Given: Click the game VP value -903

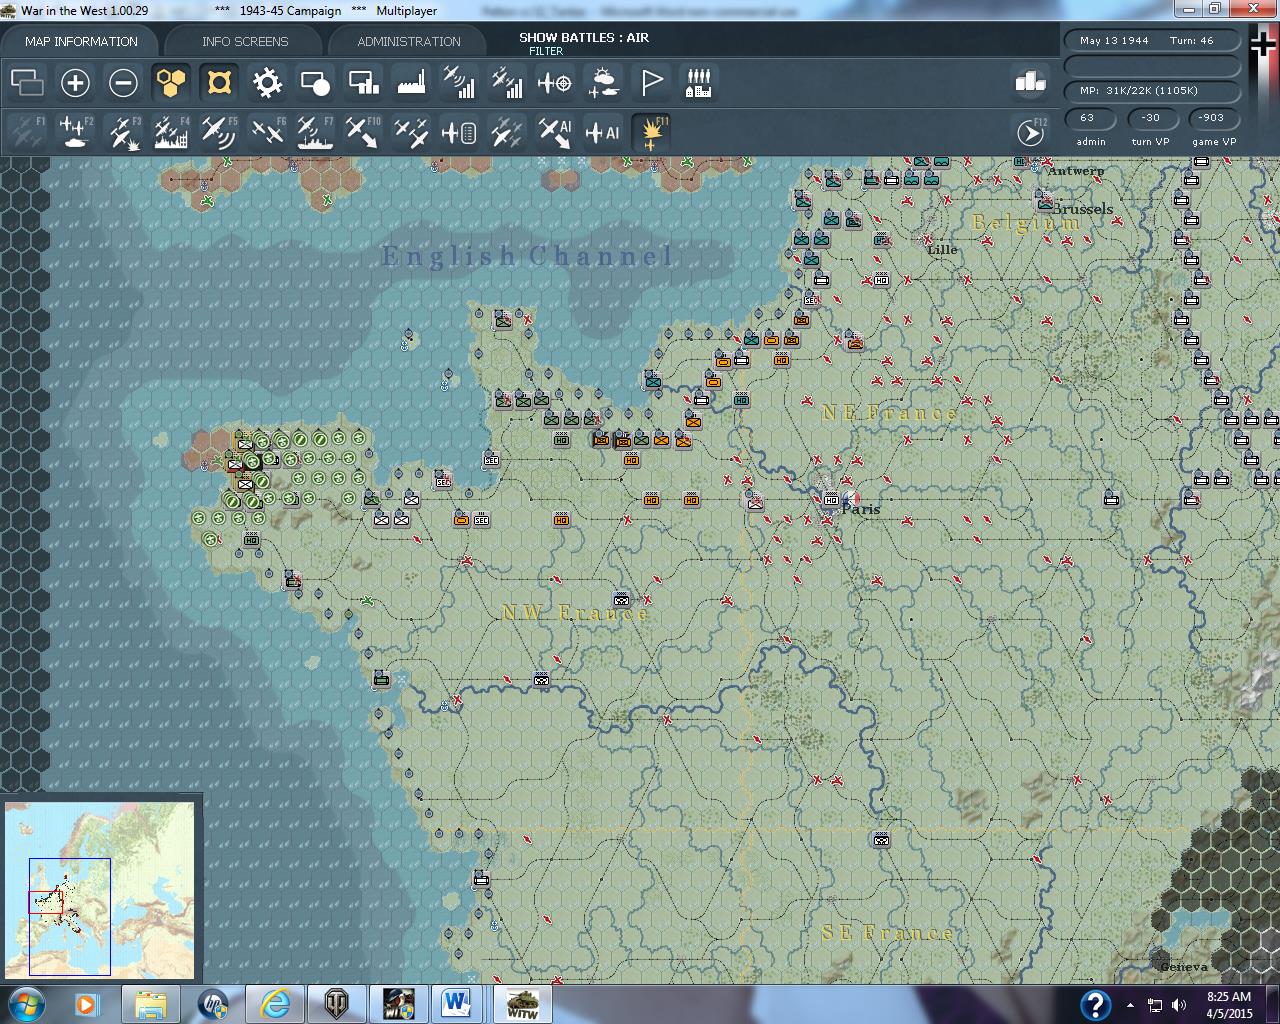Looking at the screenshot, I should pyautogui.click(x=1212, y=118).
